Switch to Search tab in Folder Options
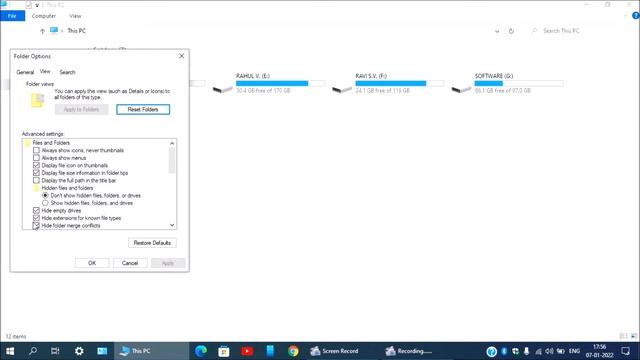Screen dimensions: 640x360 tap(67, 72)
